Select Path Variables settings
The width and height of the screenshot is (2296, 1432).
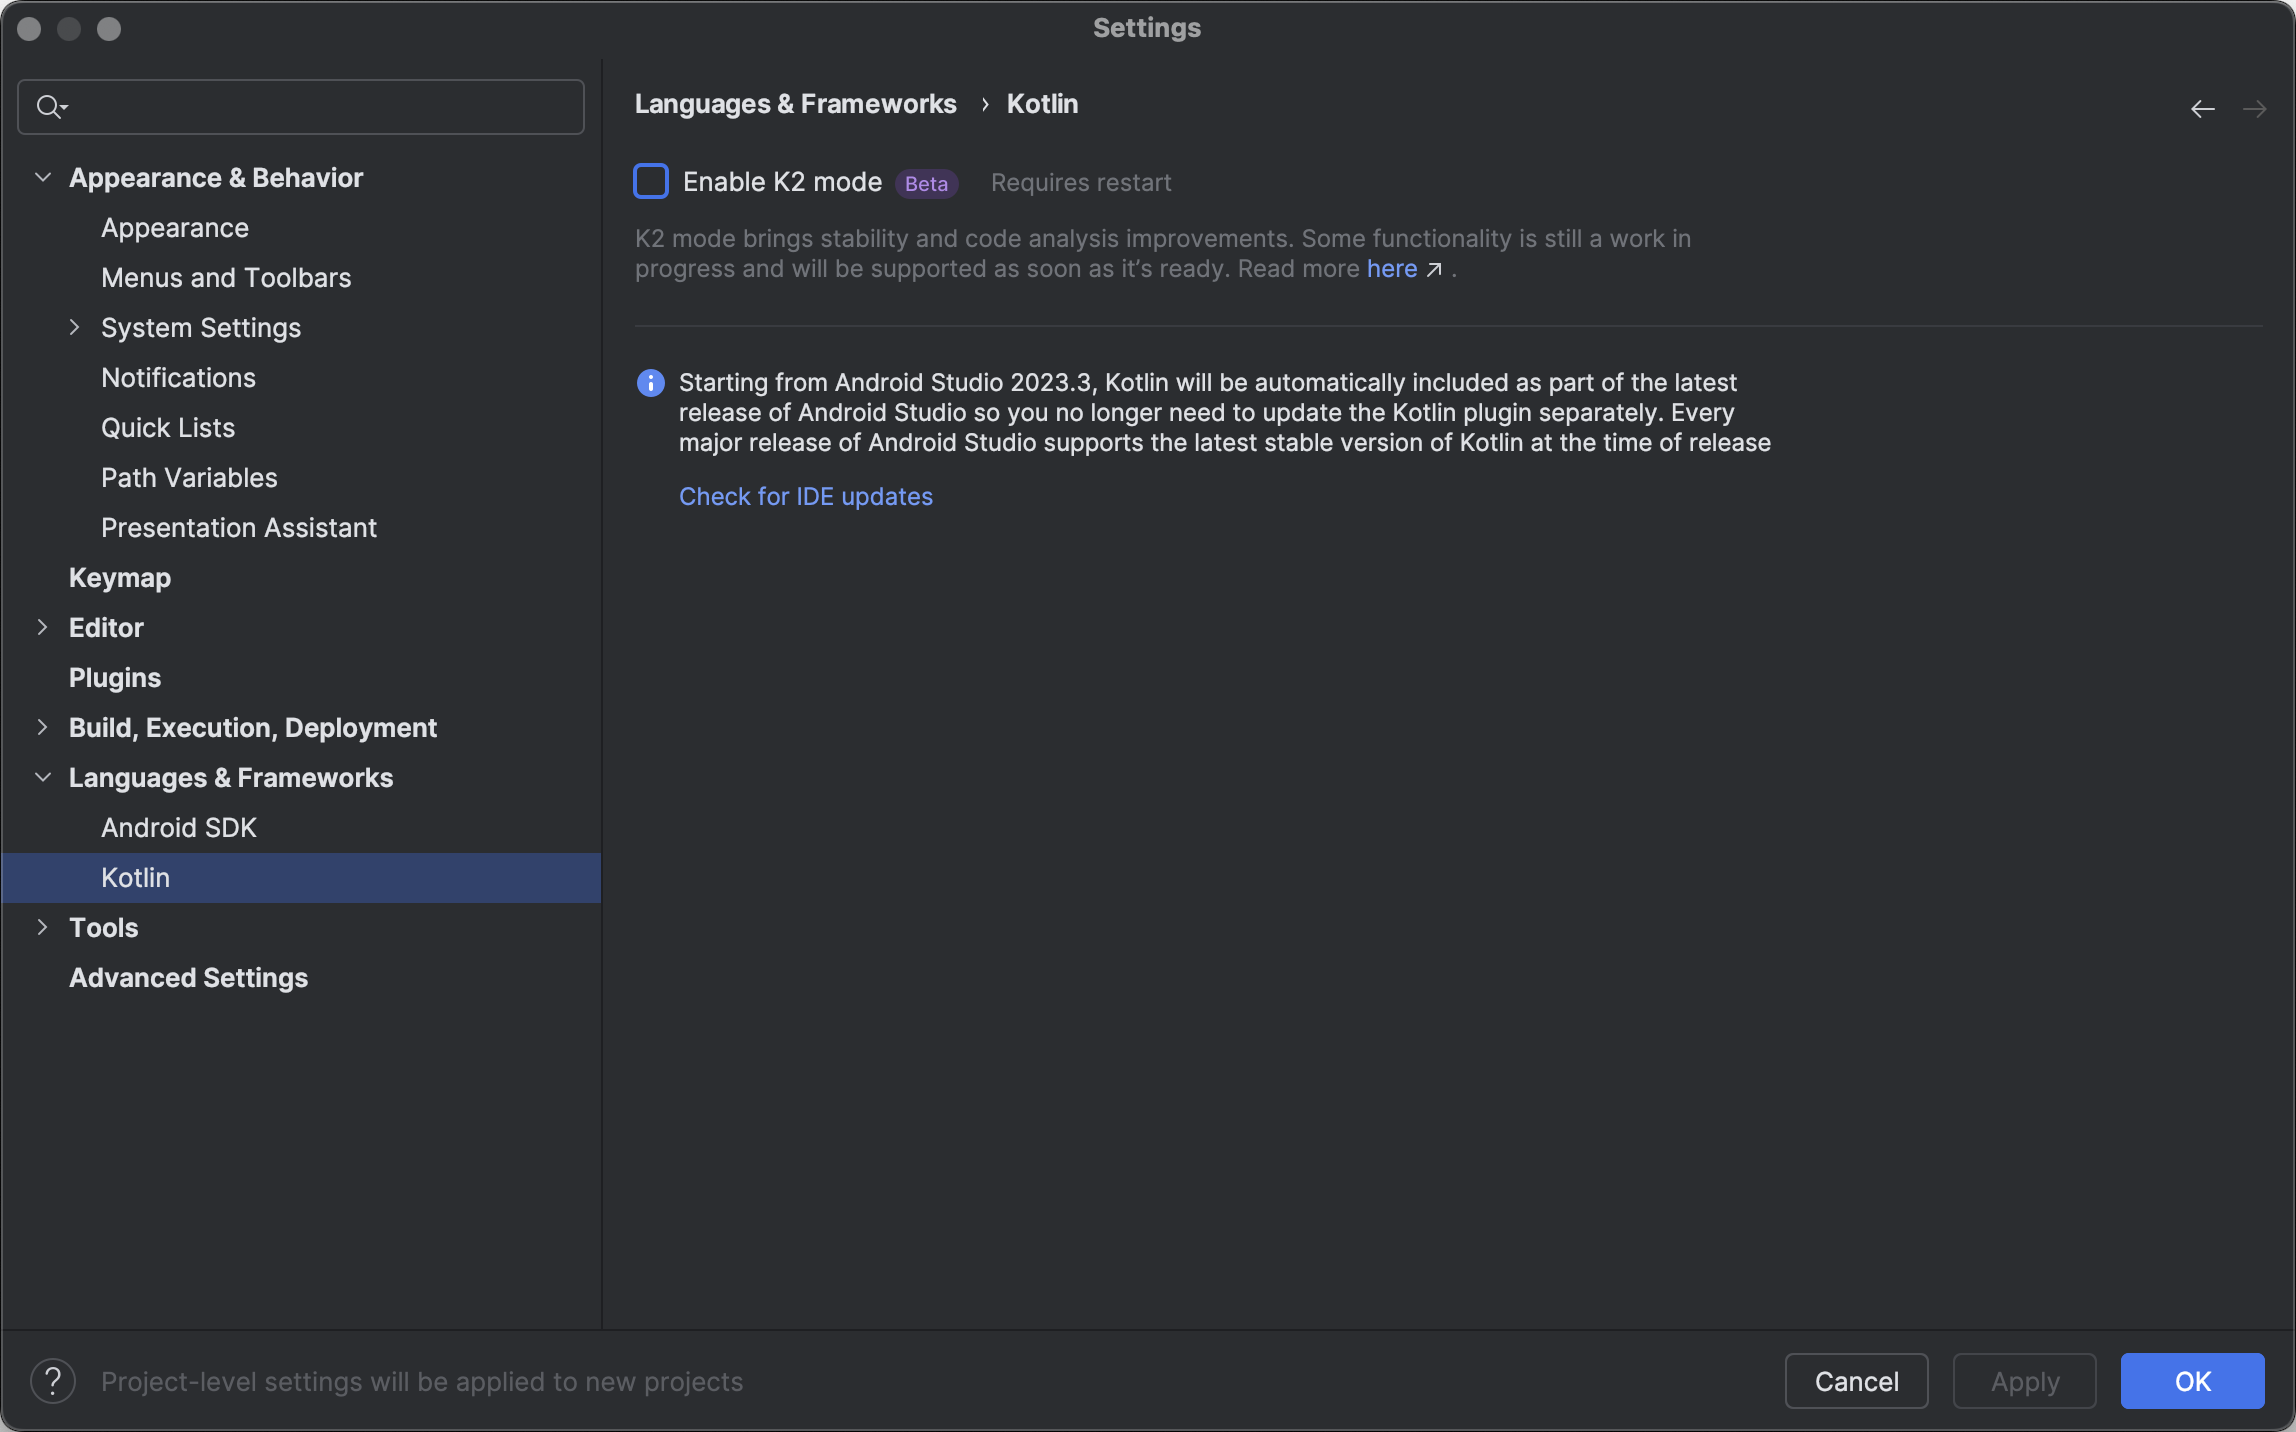(x=189, y=478)
